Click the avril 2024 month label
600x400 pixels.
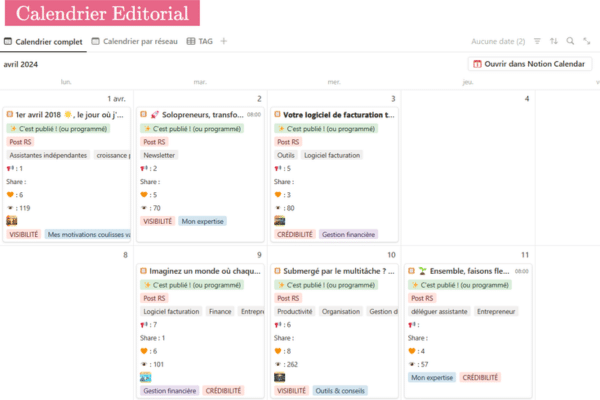pos(21,64)
